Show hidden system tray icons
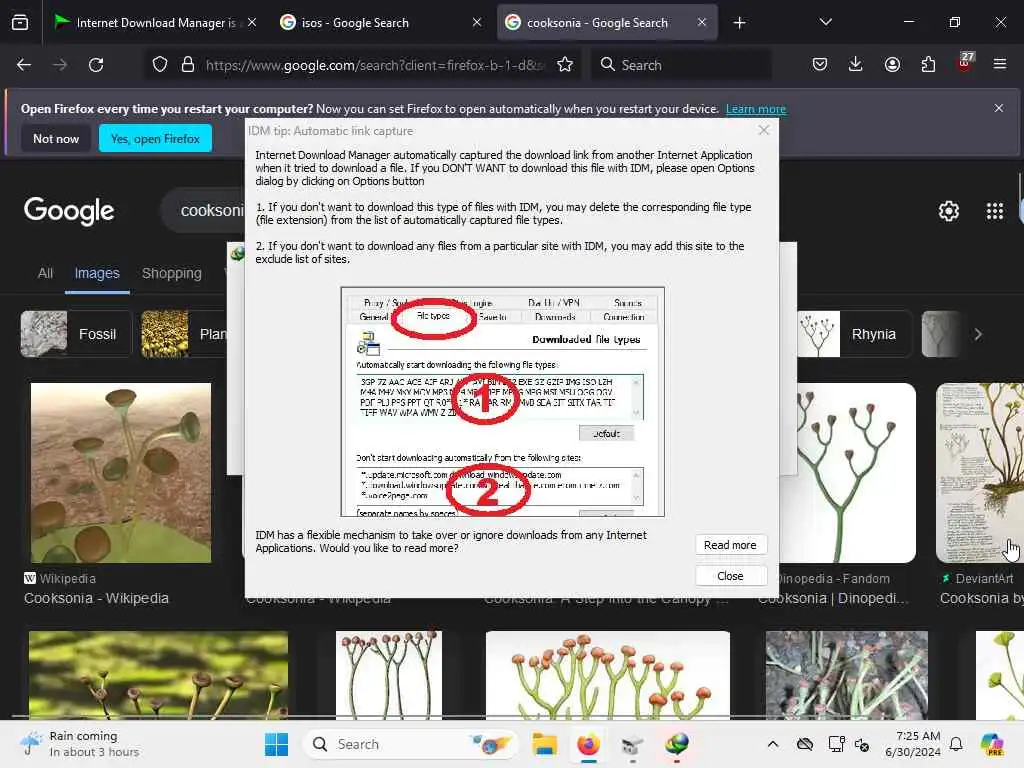Screen dimensions: 1024x768 coord(773,744)
